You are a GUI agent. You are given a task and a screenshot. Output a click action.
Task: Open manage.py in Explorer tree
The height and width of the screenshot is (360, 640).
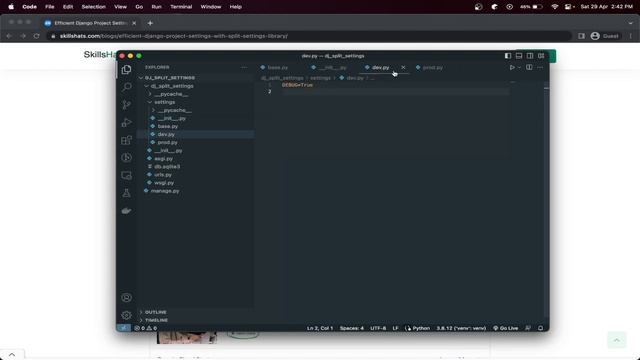tap(165, 191)
